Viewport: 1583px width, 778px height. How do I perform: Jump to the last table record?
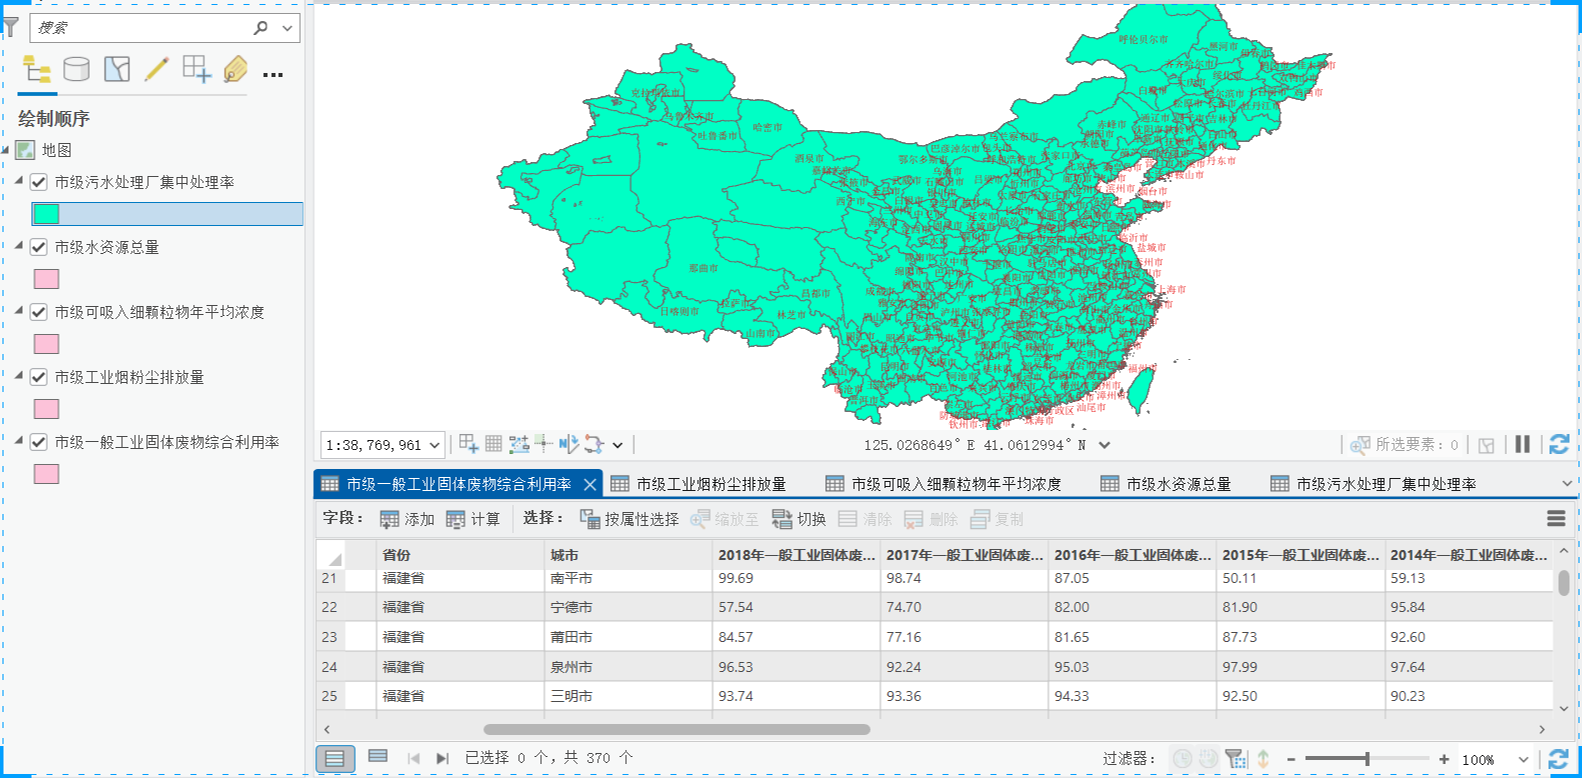(442, 758)
